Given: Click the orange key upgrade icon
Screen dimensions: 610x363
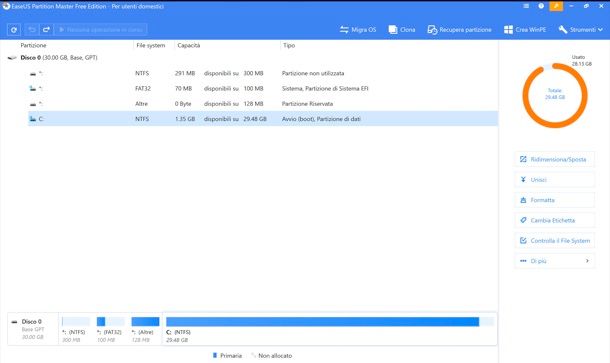Looking at the screenshot, I should 556,6.
